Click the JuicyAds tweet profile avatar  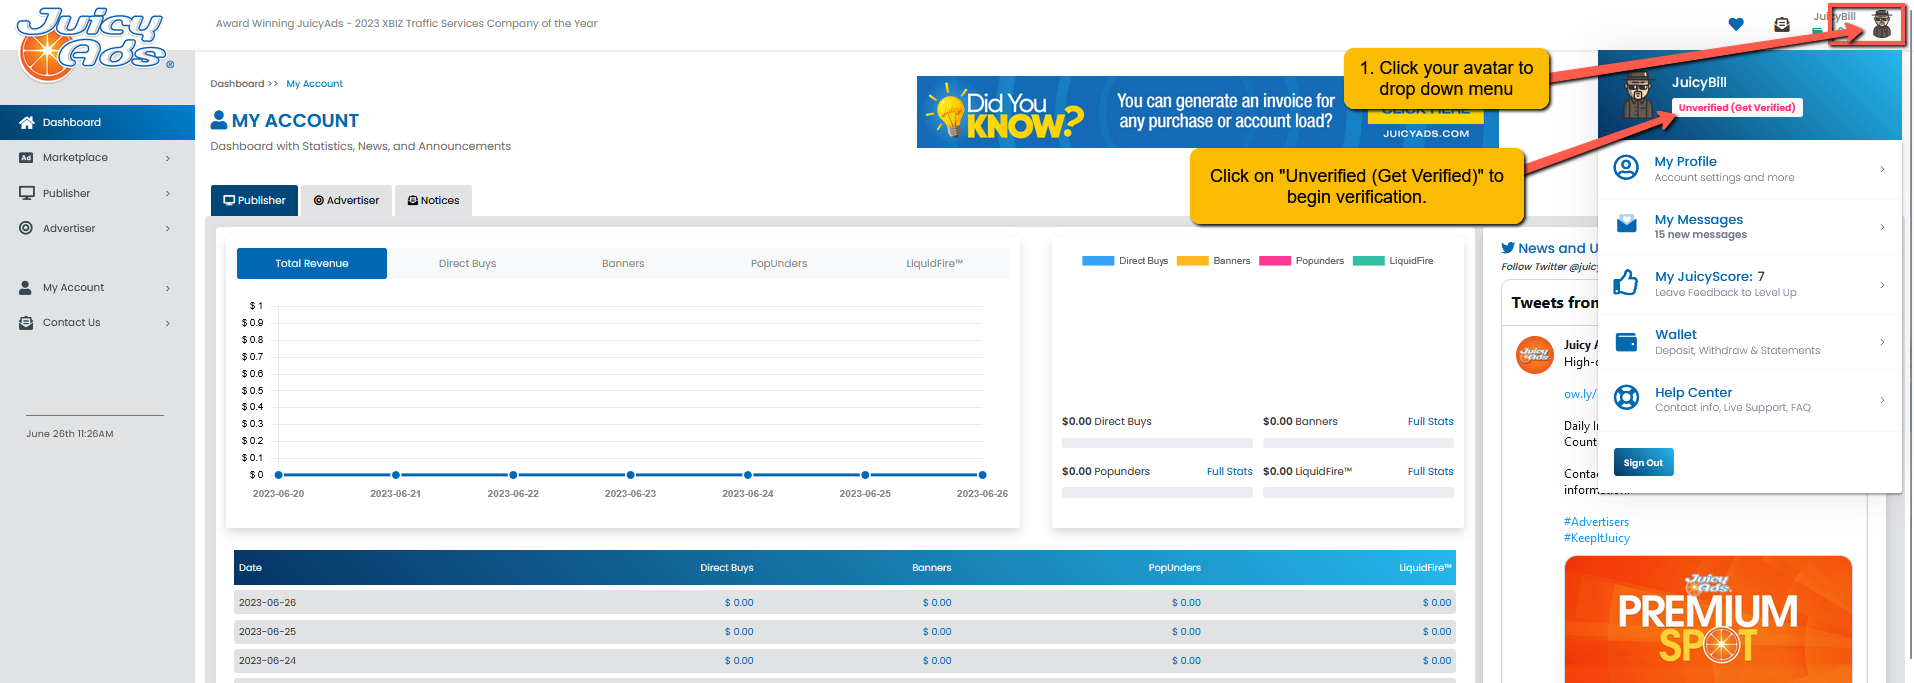coord(1535,355)
